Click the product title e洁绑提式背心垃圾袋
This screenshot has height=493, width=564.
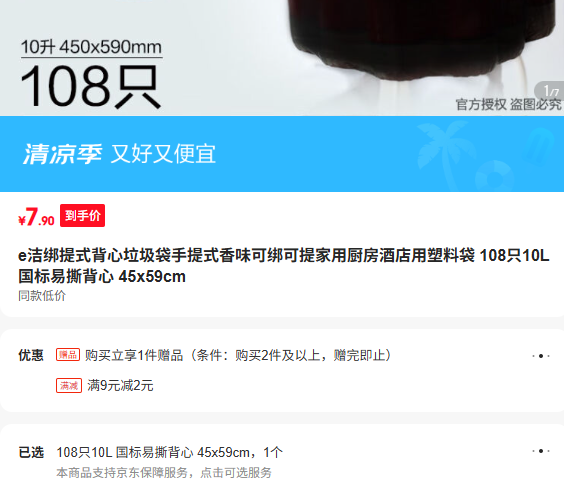click(x=283, y=266)
